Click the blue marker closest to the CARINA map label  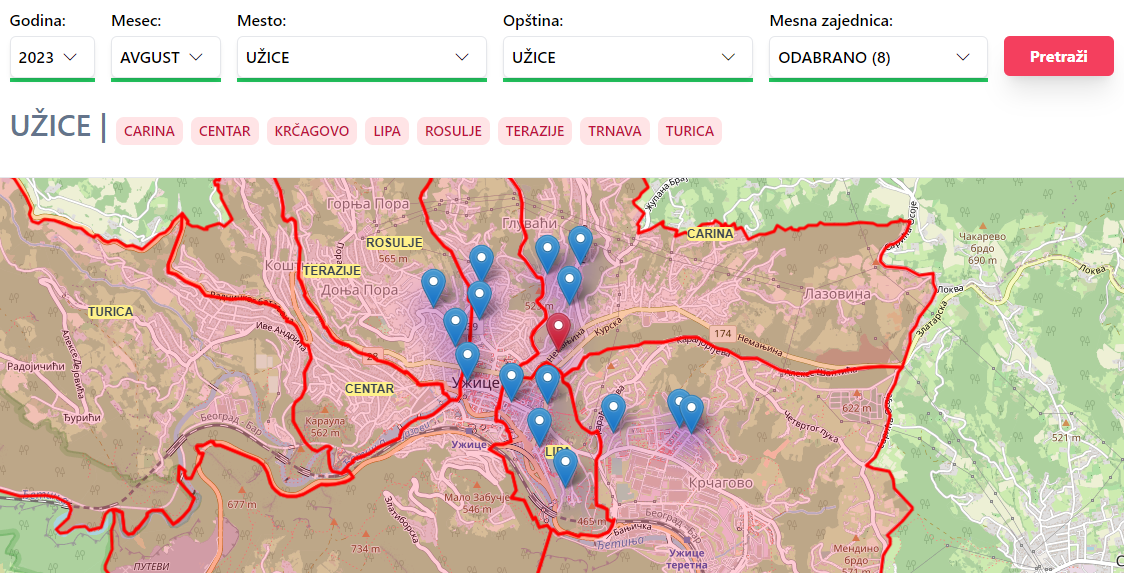point(580,242)
